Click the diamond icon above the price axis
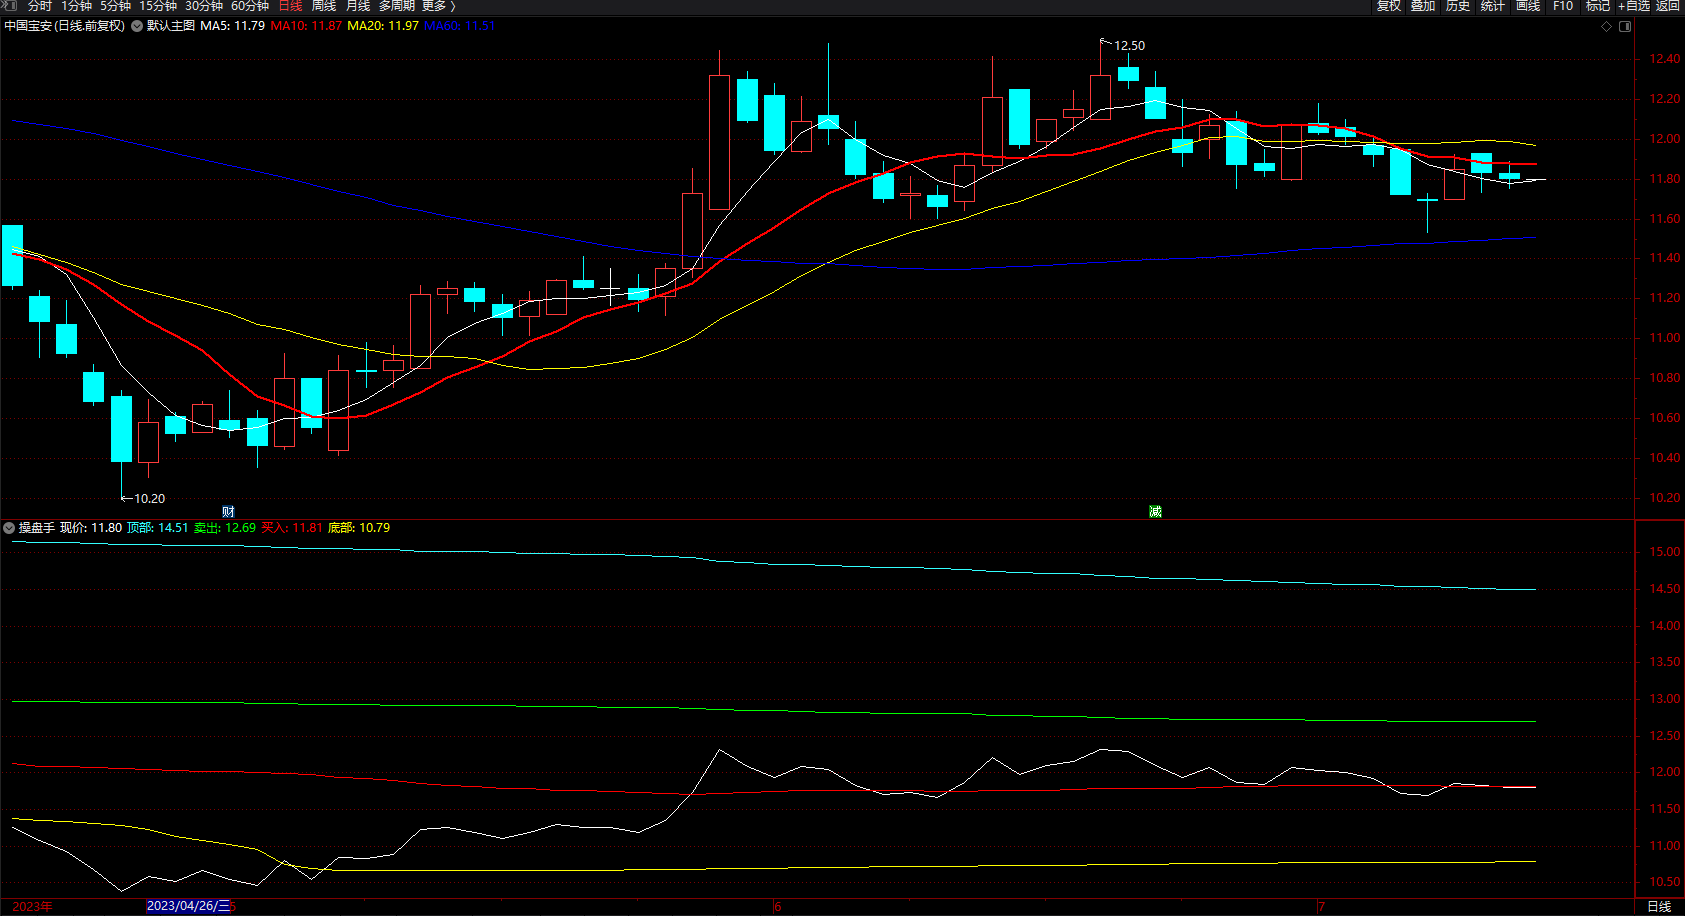1685x916 pixels. tap(1607, 27)
